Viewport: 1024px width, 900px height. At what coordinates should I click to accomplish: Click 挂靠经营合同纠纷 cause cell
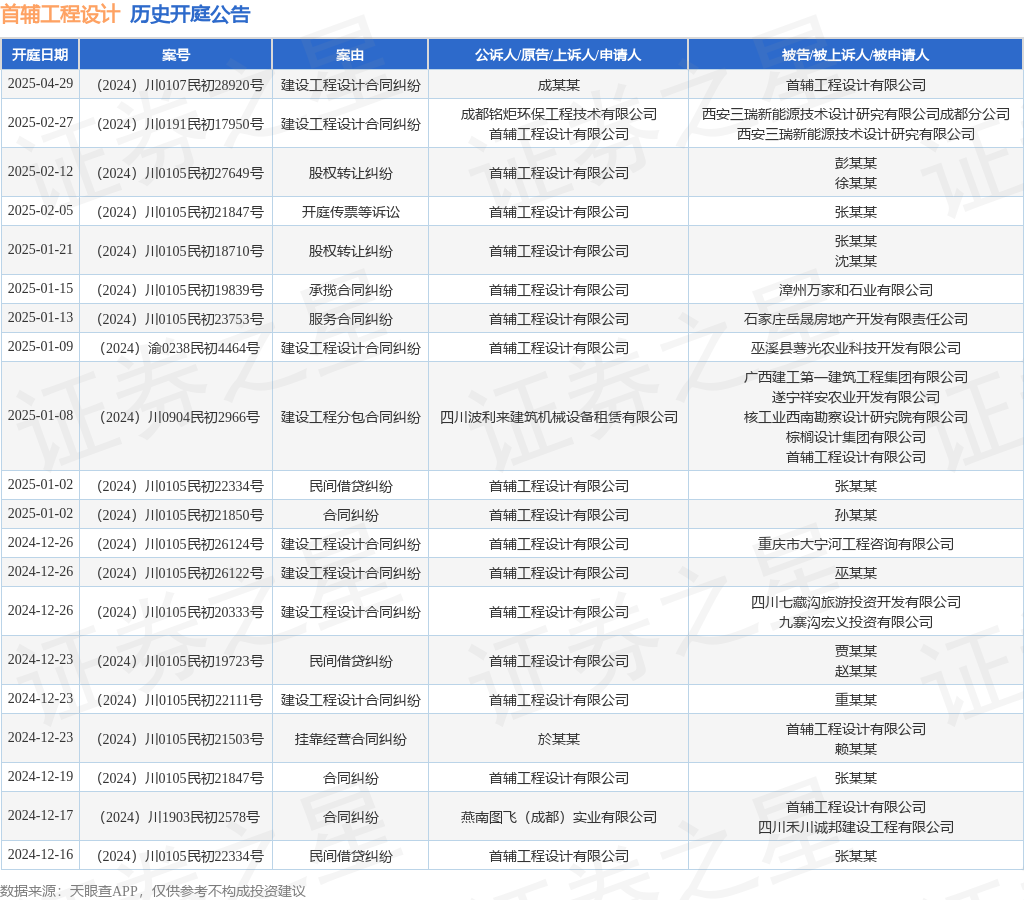coord(351,739)
